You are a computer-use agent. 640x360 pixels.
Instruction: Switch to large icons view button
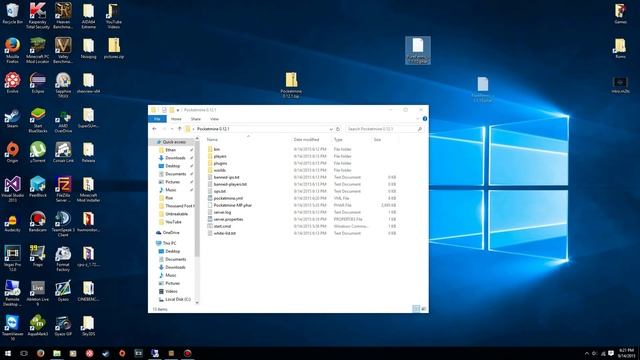[x=424, y=309]
